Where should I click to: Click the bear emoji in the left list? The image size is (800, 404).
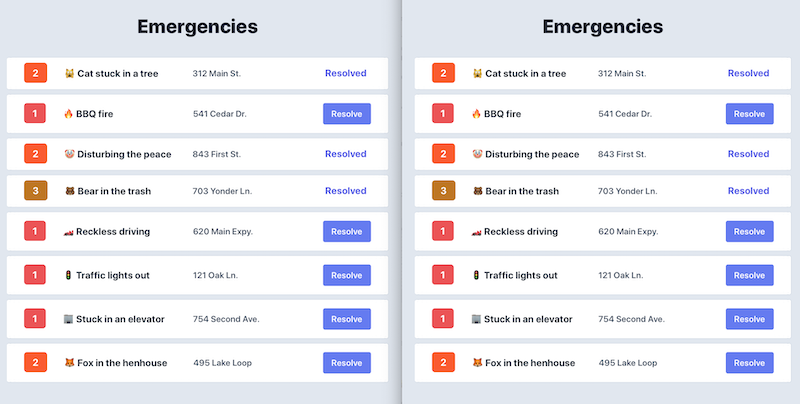click(70, 191)
